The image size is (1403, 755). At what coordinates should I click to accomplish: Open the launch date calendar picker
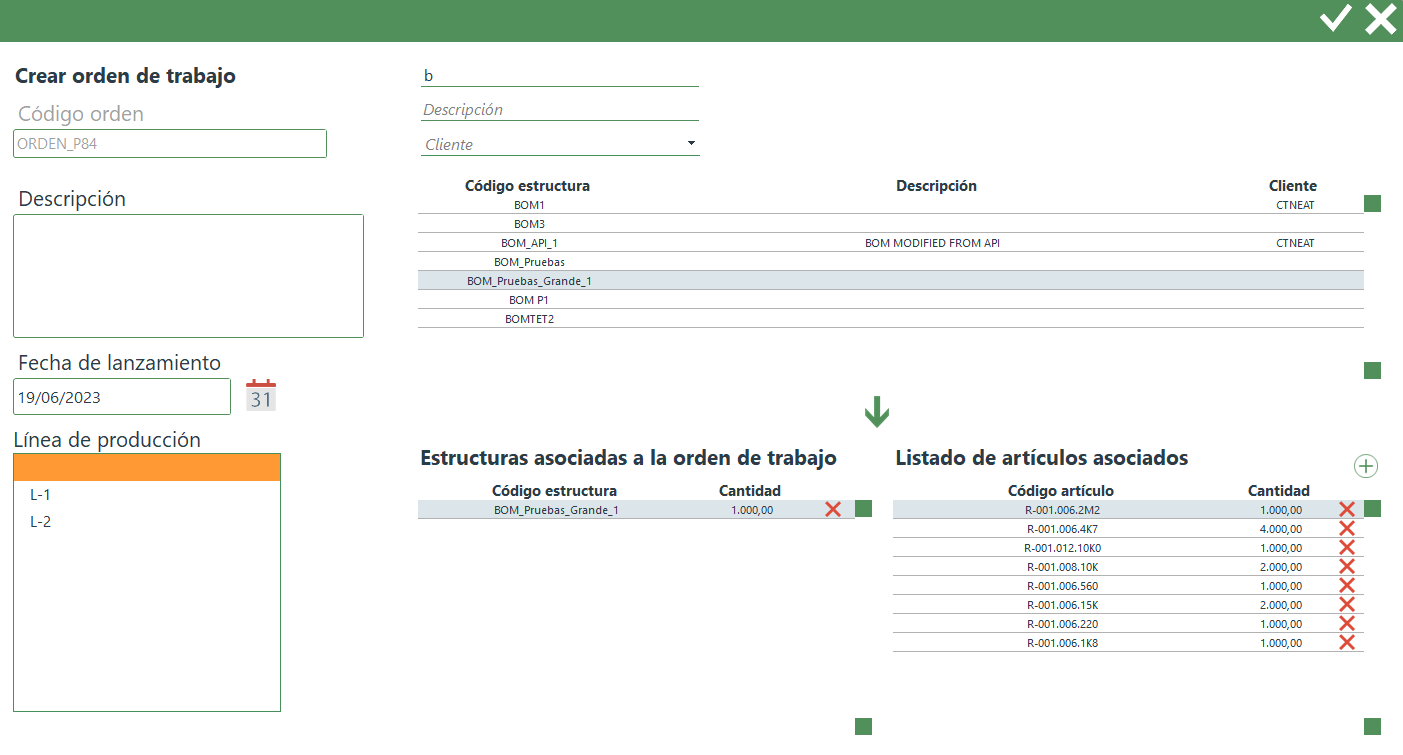point(261,396)
